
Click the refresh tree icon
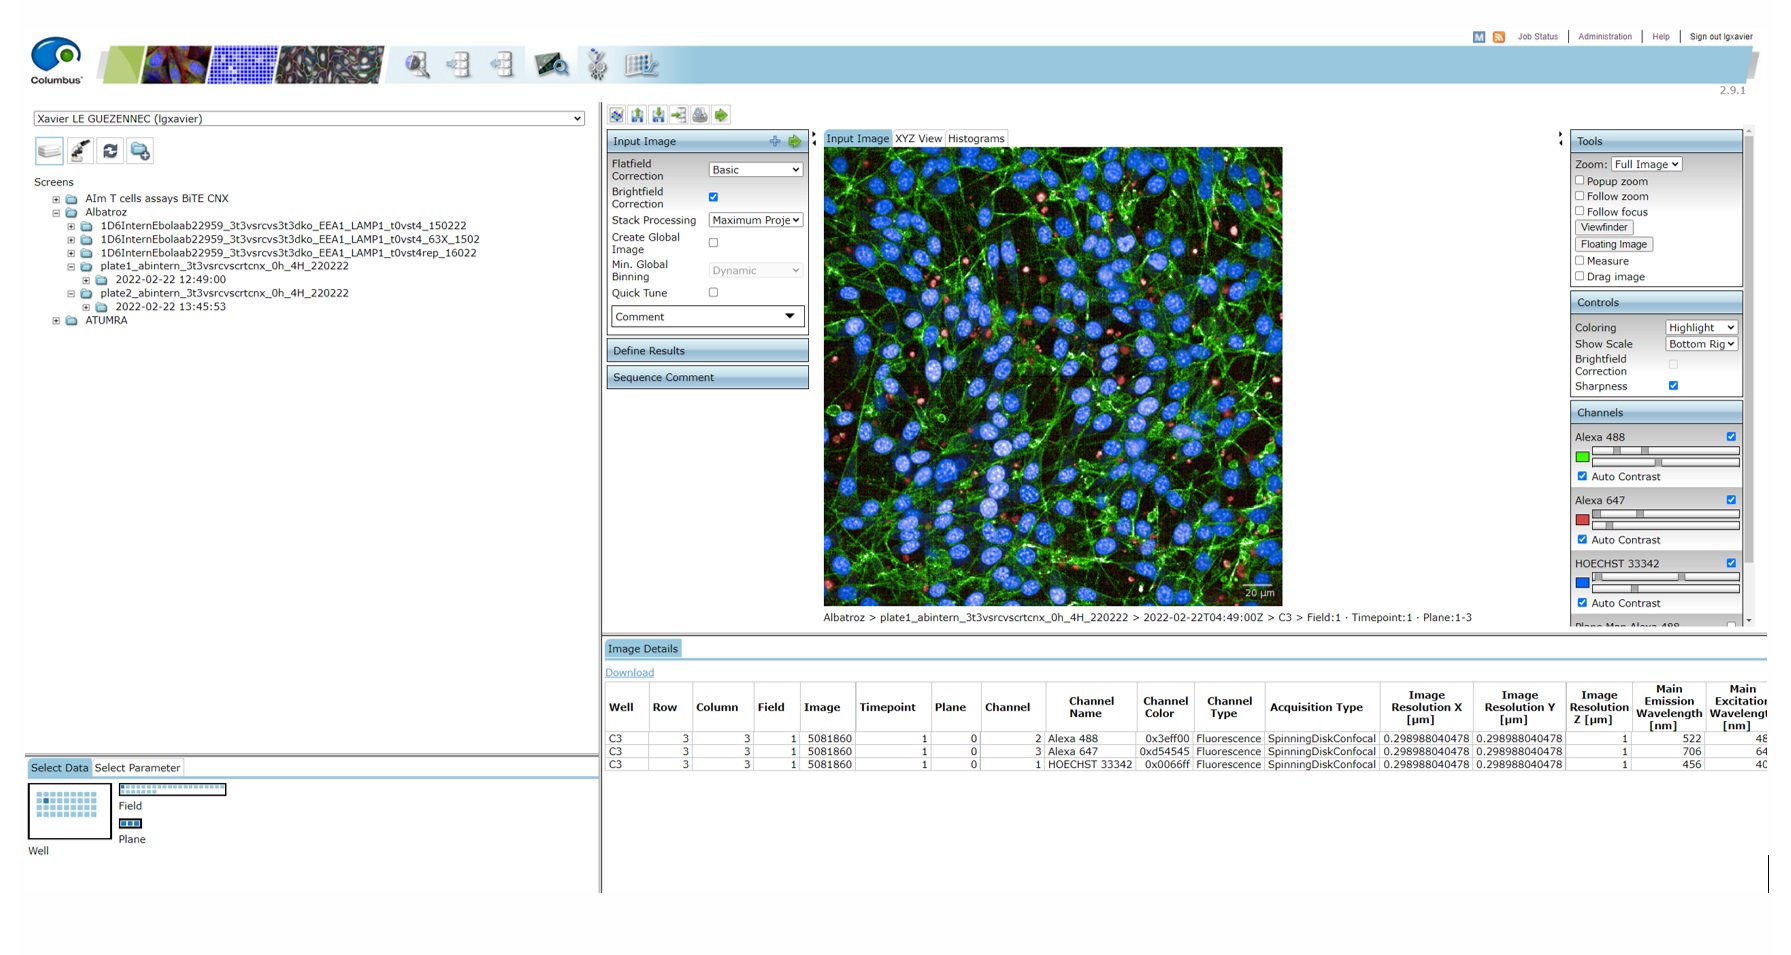pyautogui.click(x=110, y=151)
